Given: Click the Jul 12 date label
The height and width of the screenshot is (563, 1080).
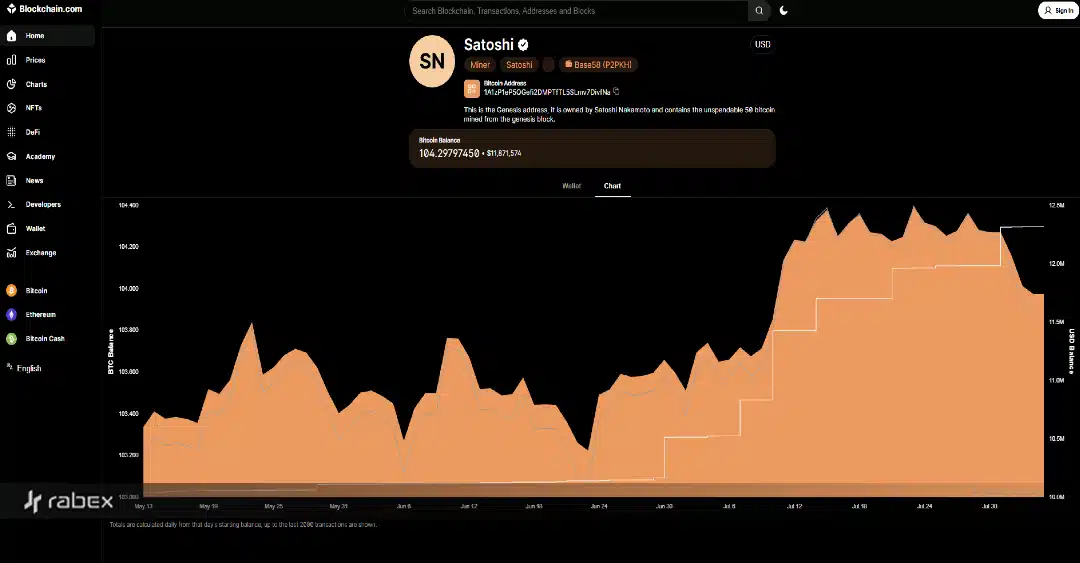Looking at the screenshot, I should [794, 506].
